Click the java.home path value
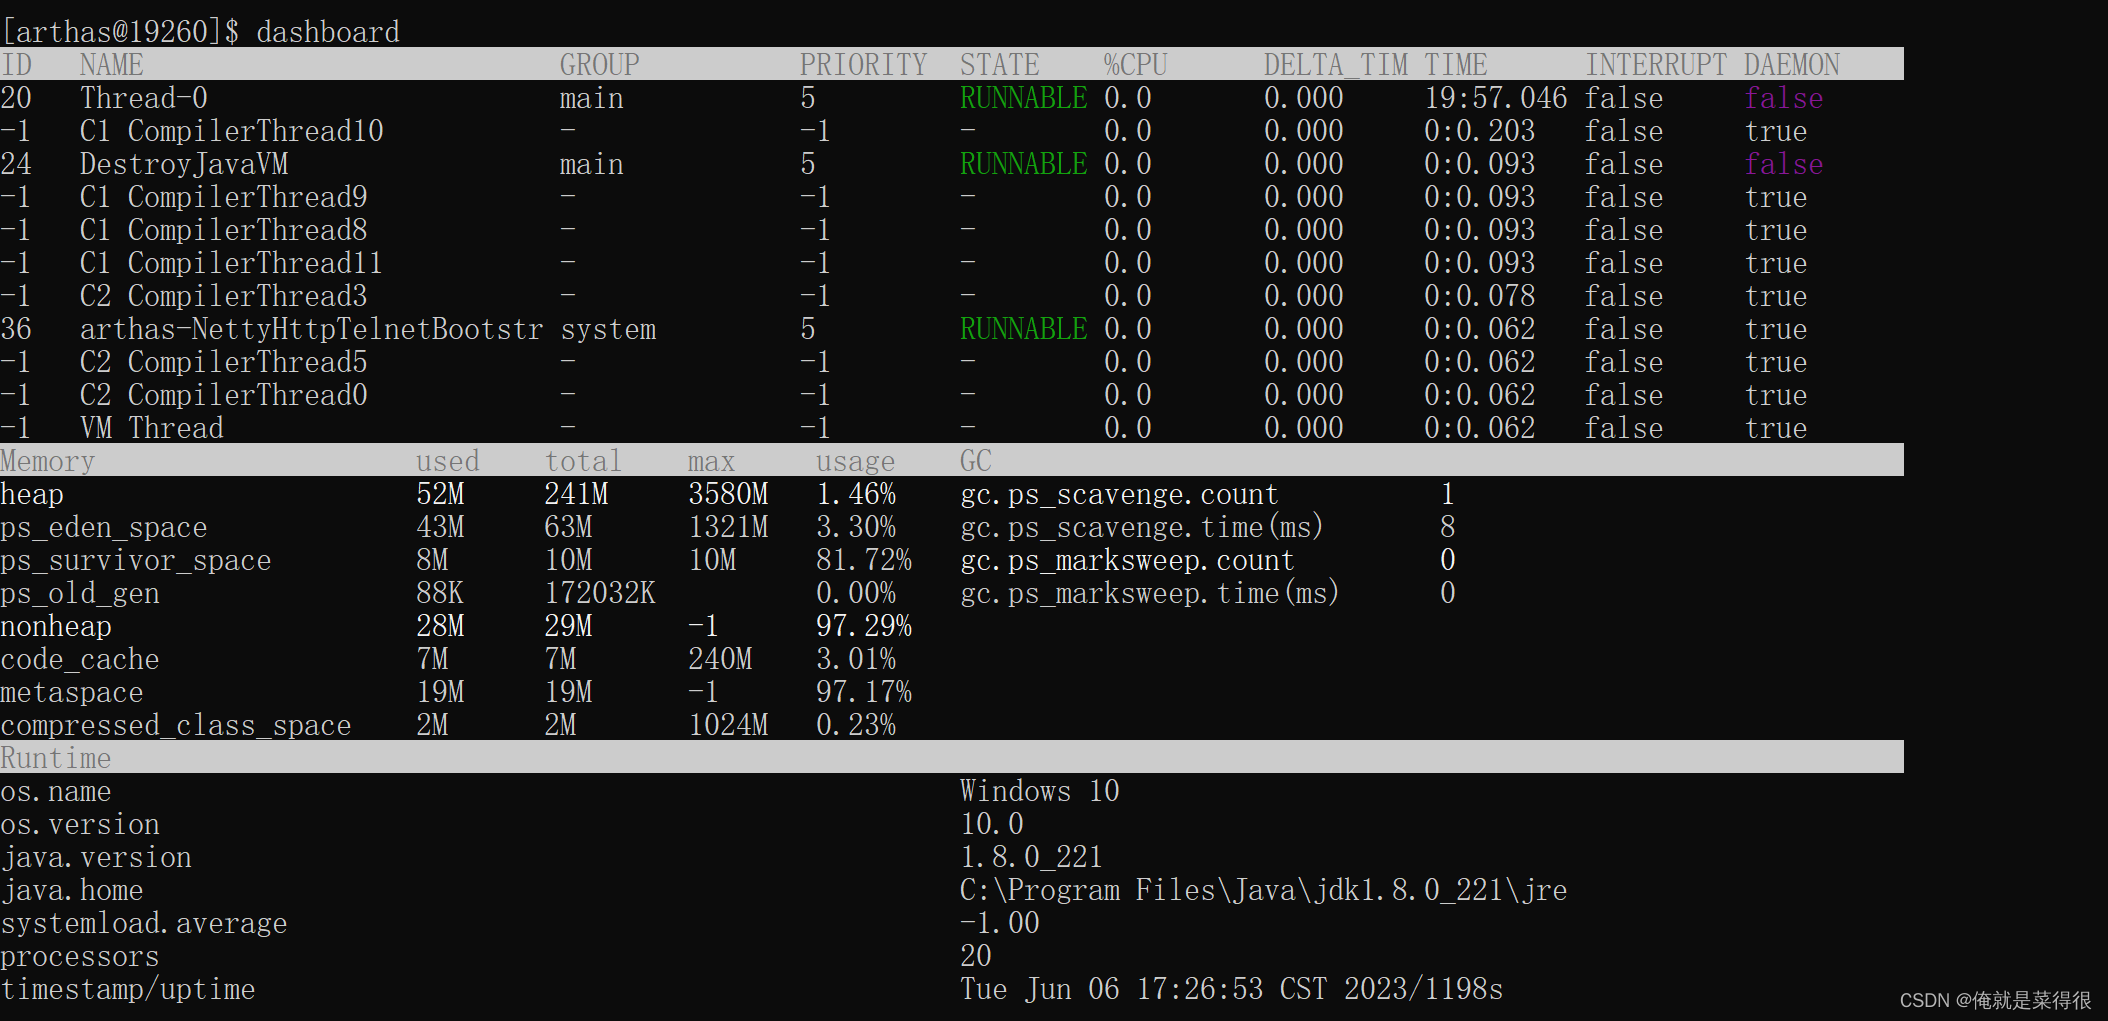The image size is (2108, 1021). 1264,890
